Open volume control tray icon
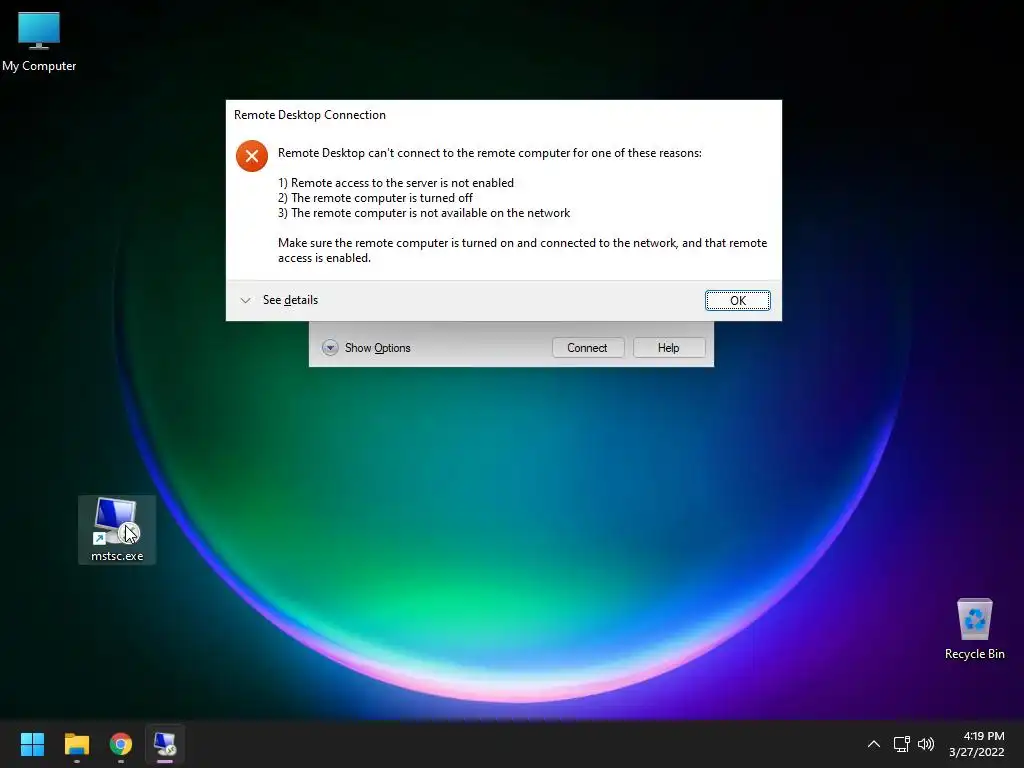This screenshot has height=768, width=1024. click(x=926, y=744)
